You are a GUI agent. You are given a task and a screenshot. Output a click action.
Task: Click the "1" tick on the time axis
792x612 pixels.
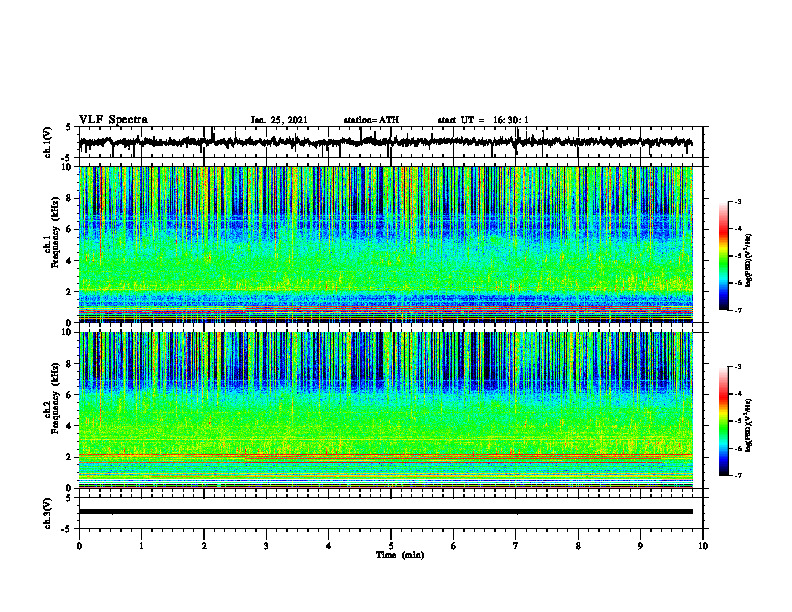coord(141,546)
